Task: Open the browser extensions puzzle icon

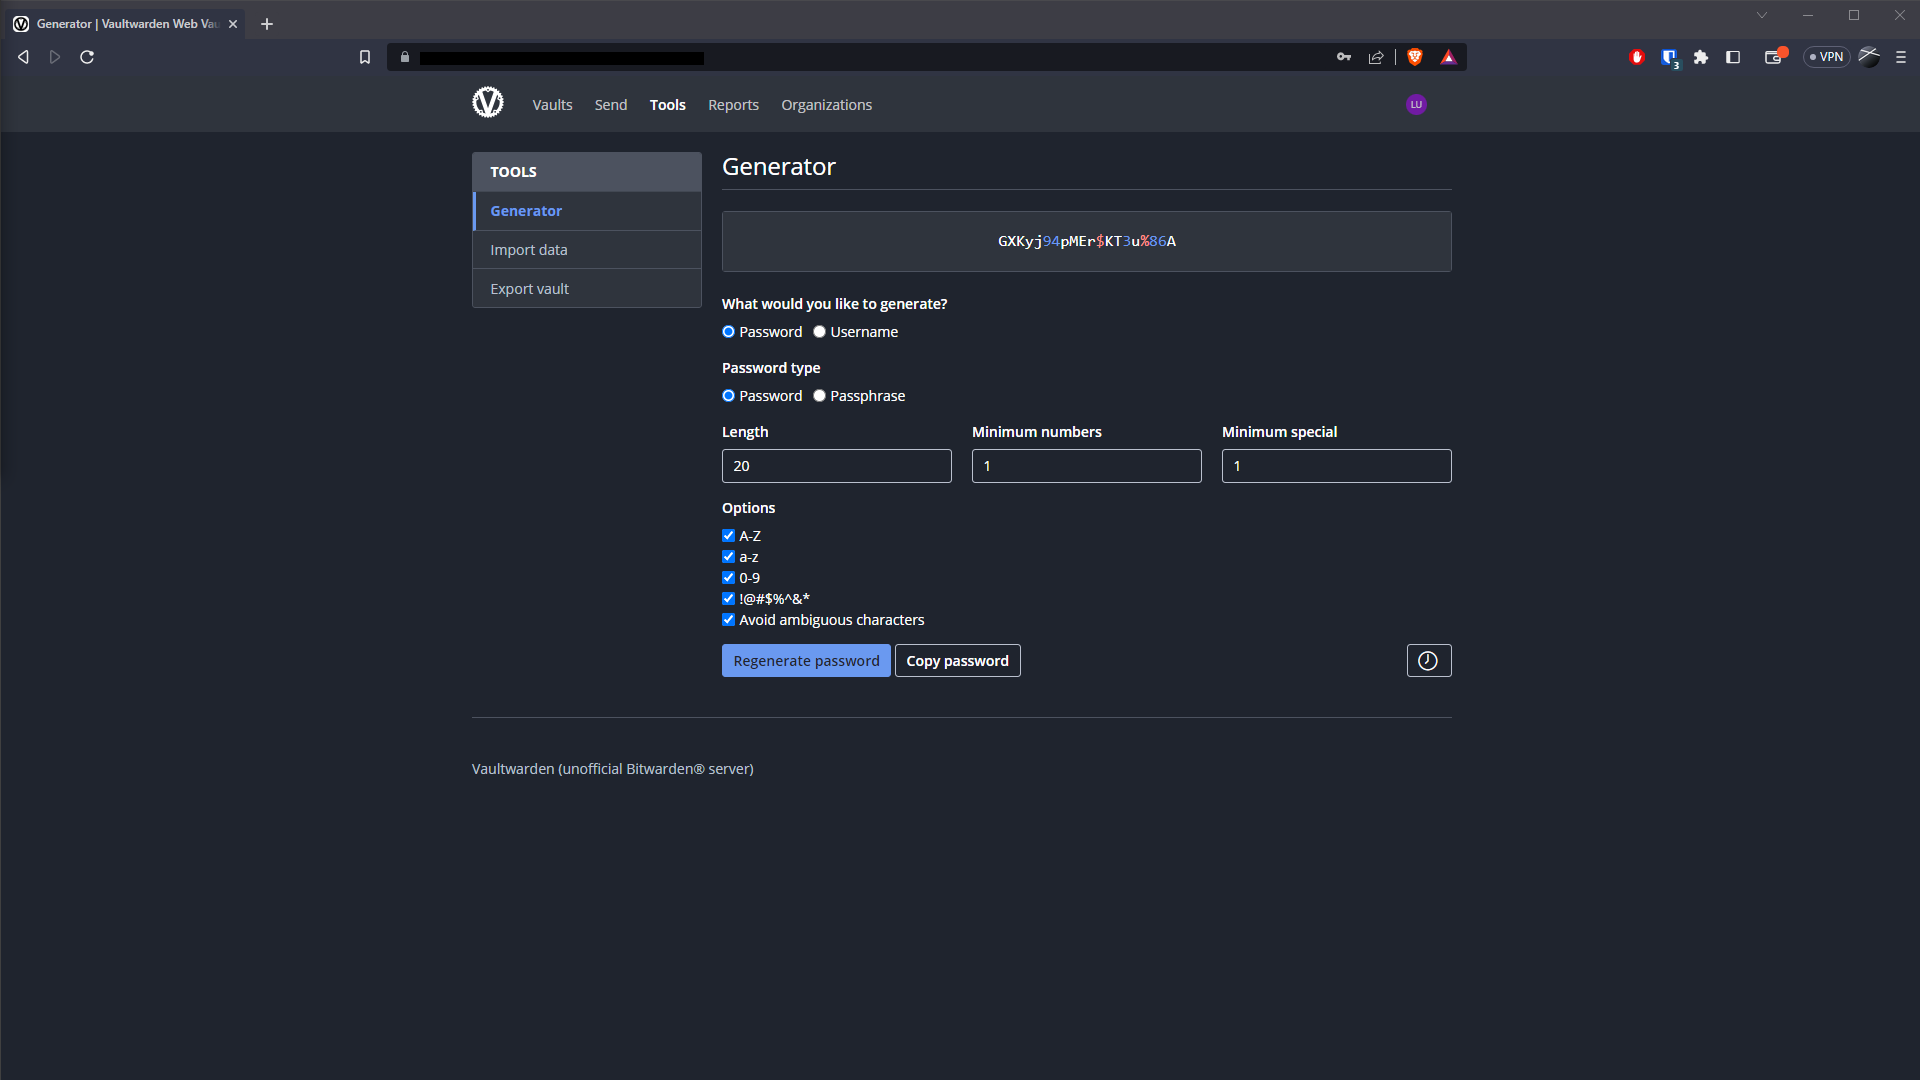Action: [1700, 57]
